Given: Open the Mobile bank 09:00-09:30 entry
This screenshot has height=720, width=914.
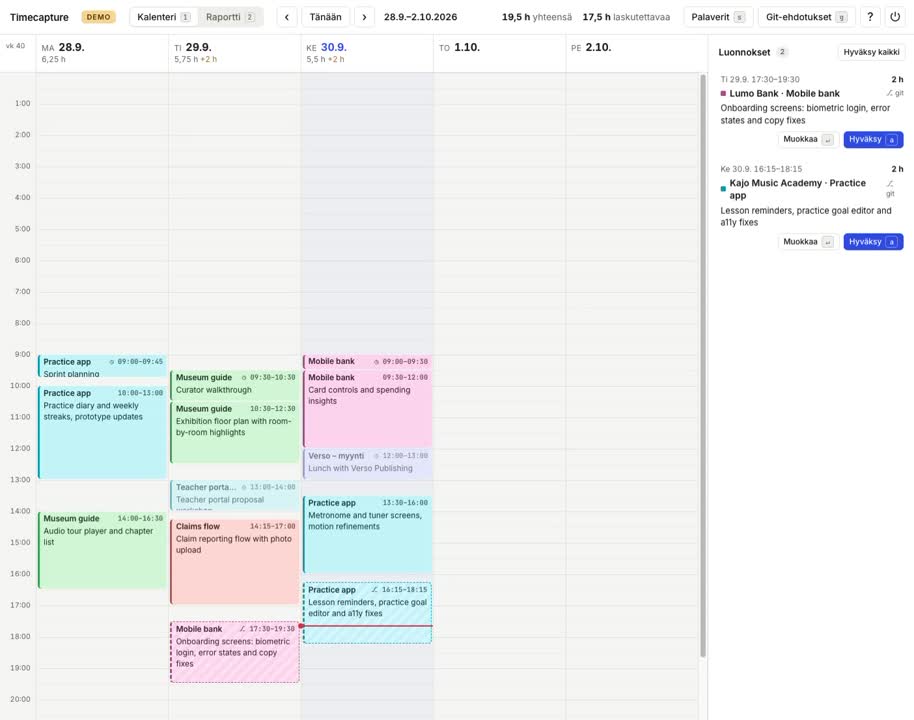Looking at the screenshot, I should (367, 361).
